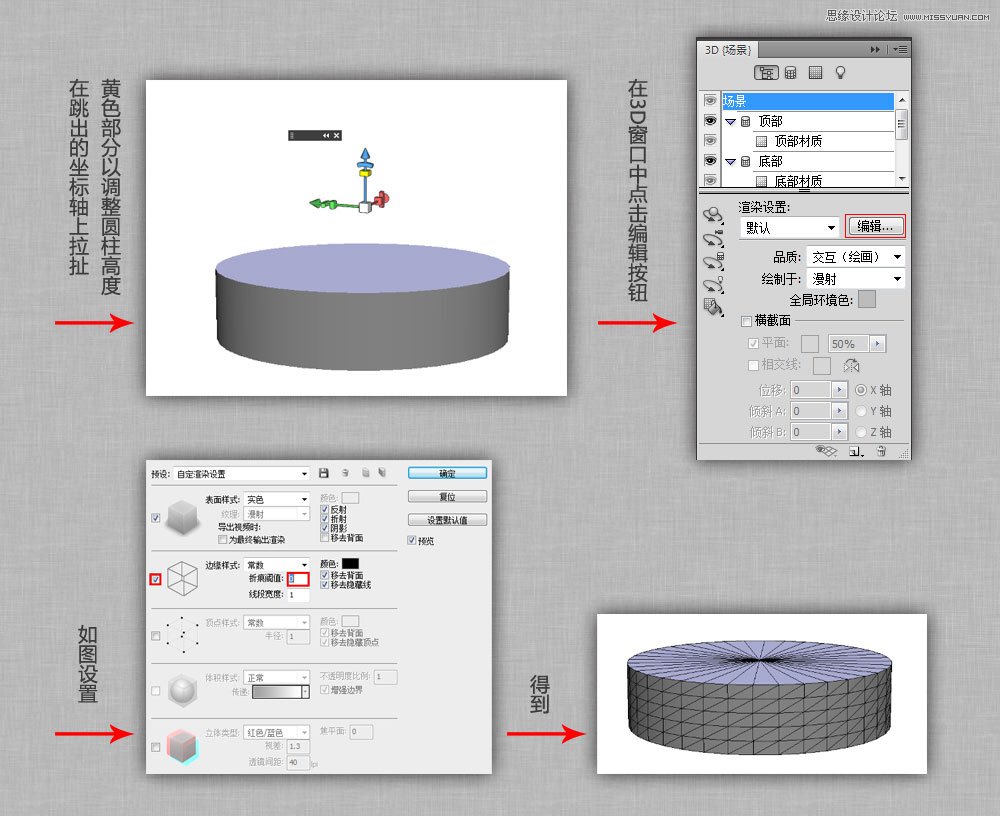Toggle 3D ground plane overlays icon
This screenshot has height=816, width=1000.
pos(827,451)
